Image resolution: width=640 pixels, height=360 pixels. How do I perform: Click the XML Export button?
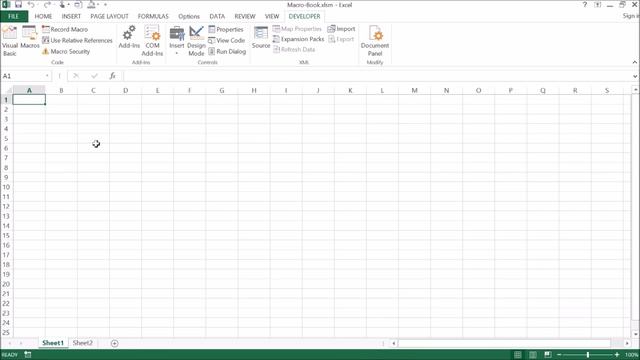coord(341,39)
